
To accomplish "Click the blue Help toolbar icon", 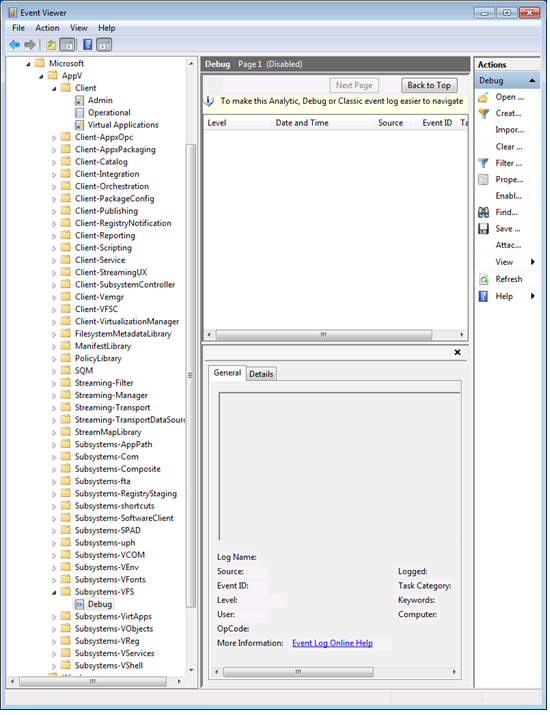I will tap(88, 45).
